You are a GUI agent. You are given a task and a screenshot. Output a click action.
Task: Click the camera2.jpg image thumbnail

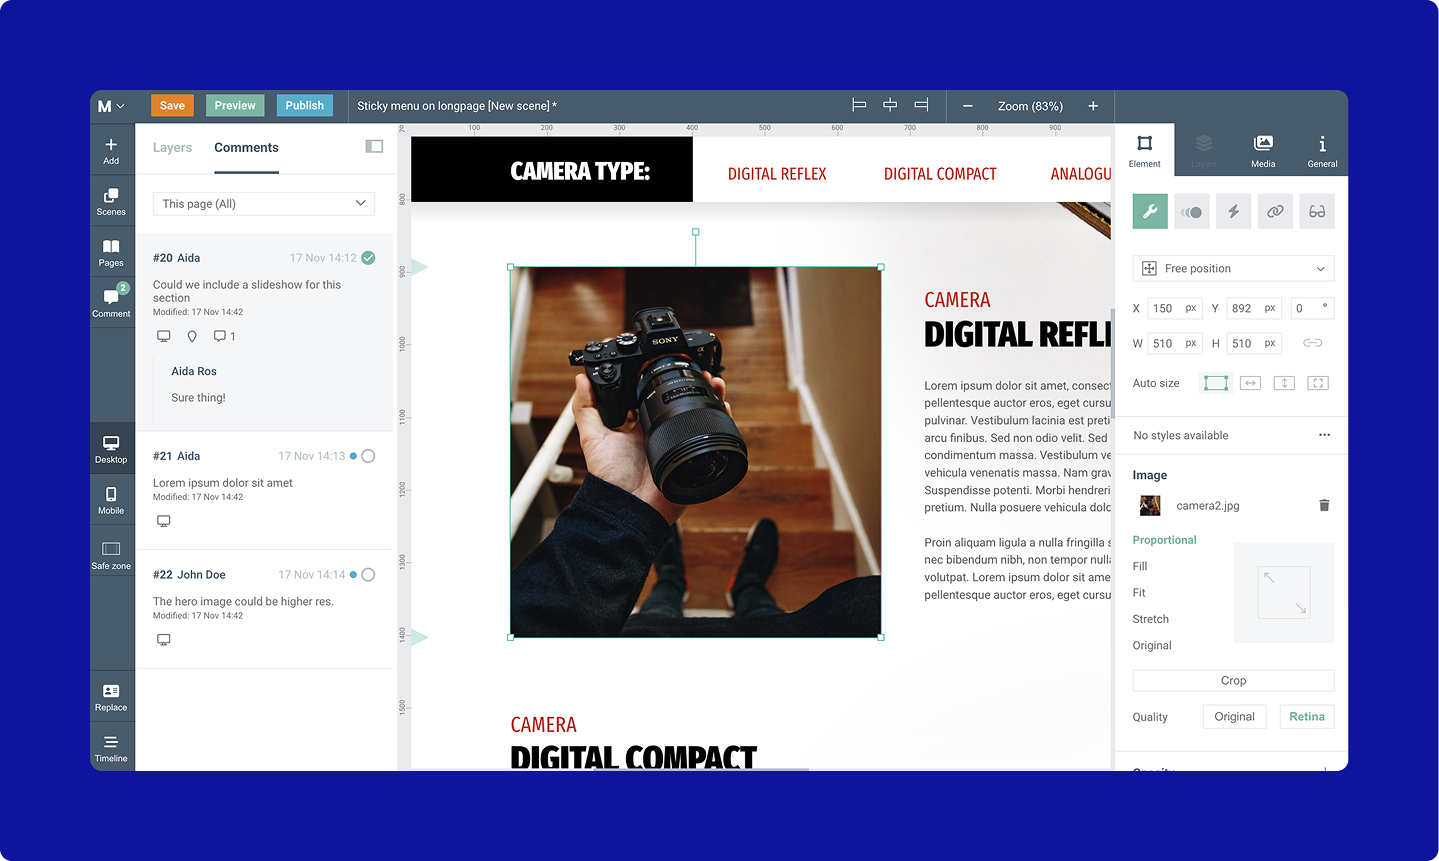[1149, 505]
